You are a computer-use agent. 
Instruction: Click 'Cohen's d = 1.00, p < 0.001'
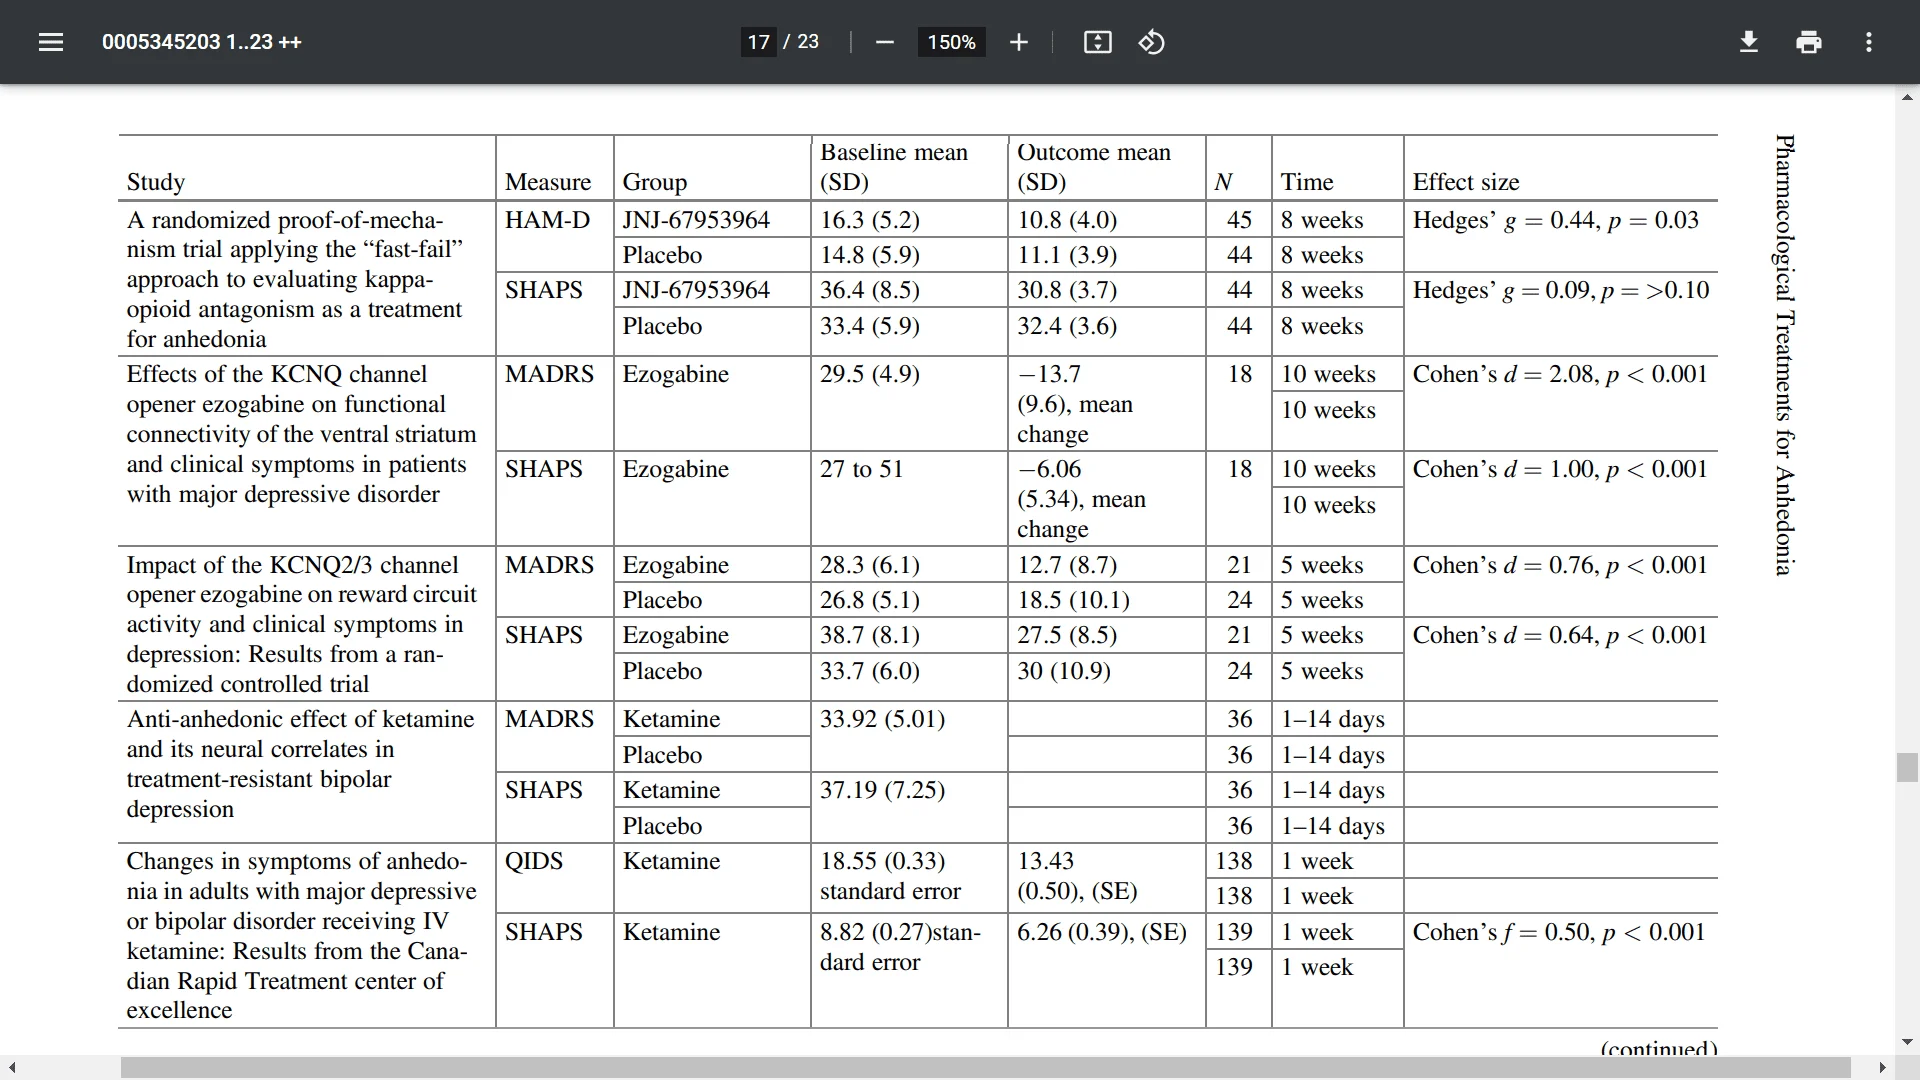coord(1560,469)
